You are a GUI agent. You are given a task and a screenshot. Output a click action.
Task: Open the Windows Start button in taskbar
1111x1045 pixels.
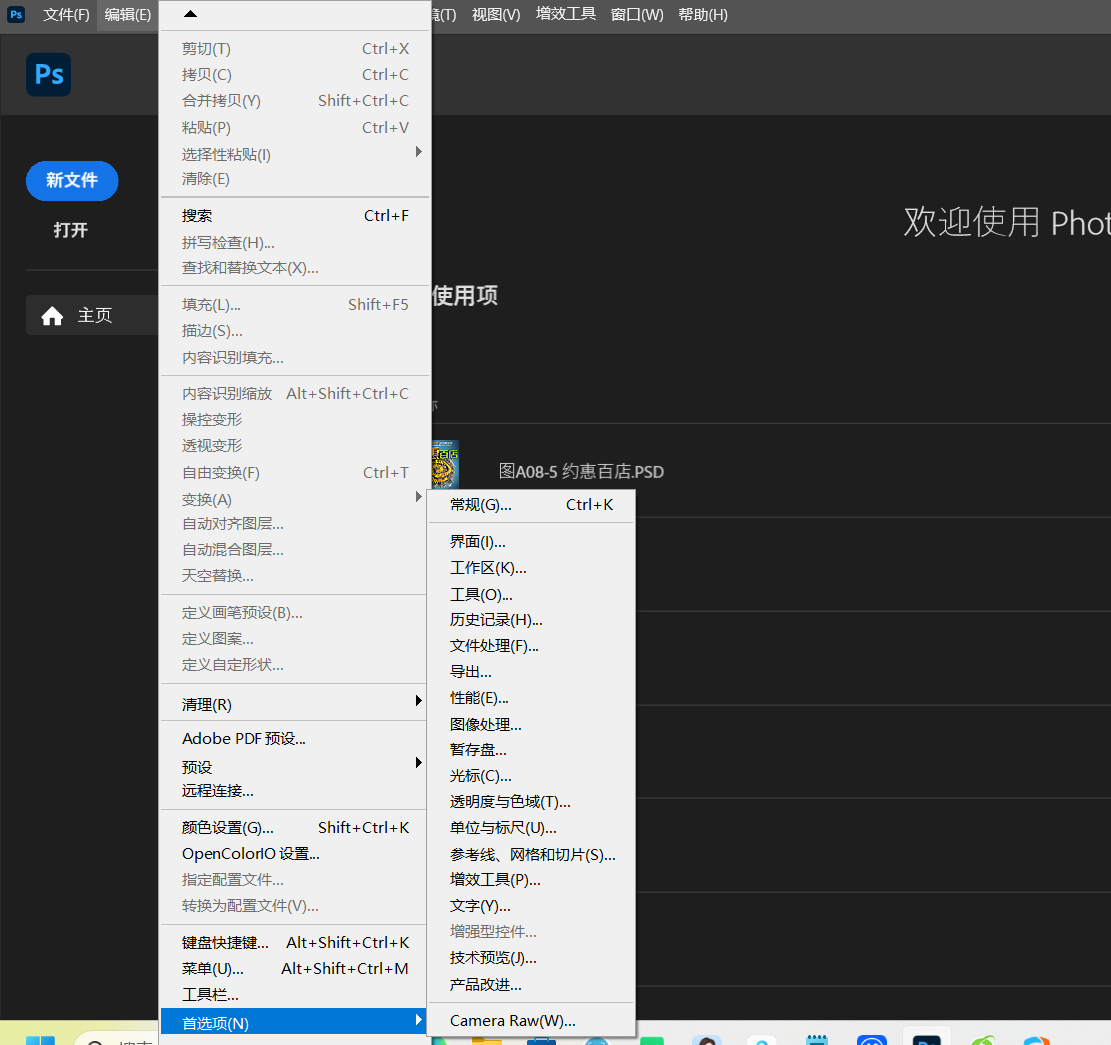tap(40, 1039)
